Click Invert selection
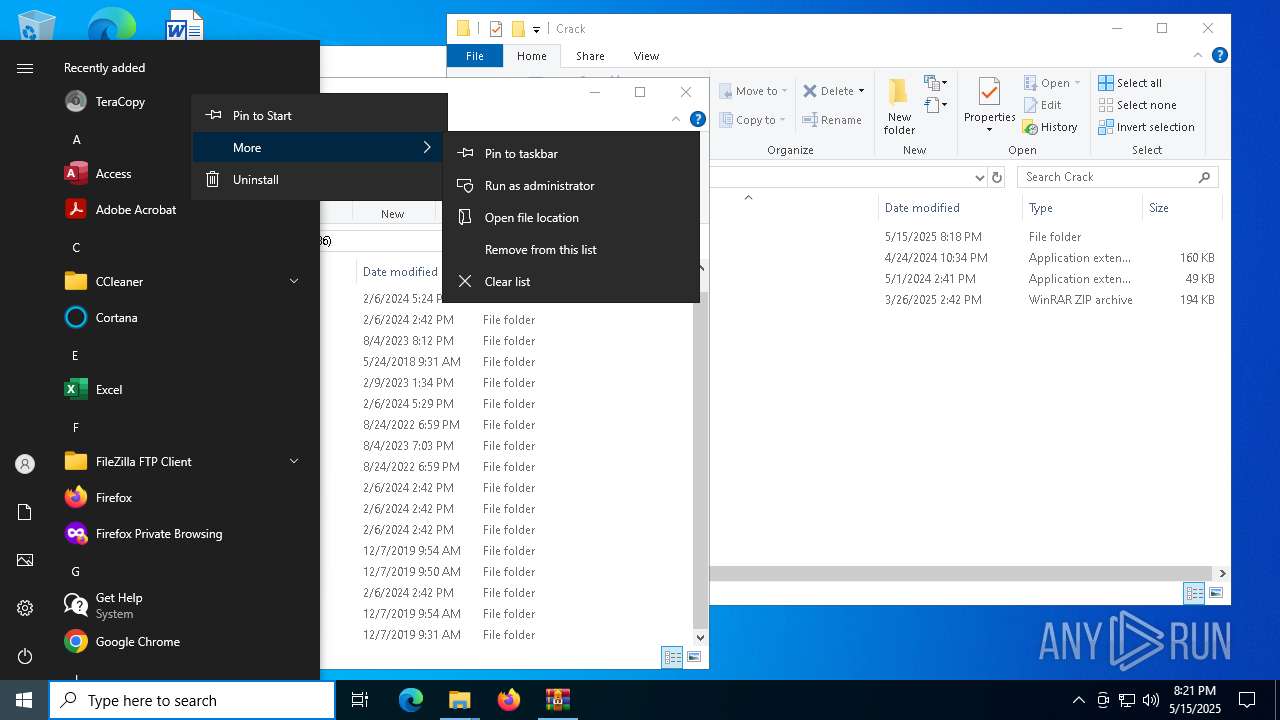This screenshot has height=720, width=1280. click(x=1146, y=127)
